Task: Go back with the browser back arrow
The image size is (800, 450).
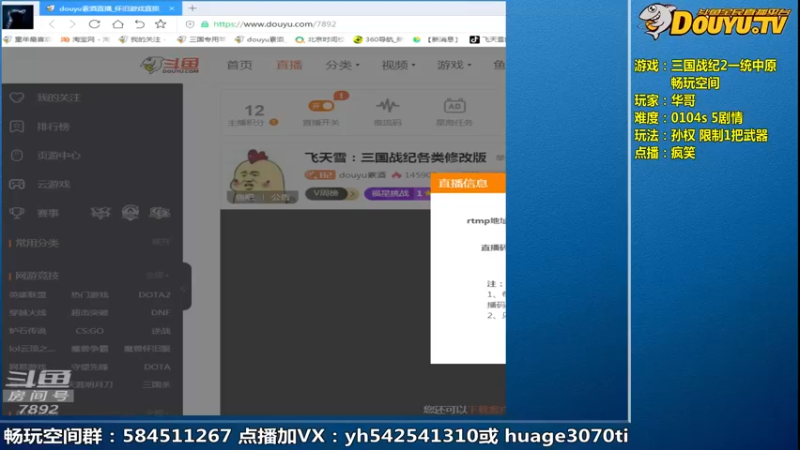Action: tap(52, 24)
